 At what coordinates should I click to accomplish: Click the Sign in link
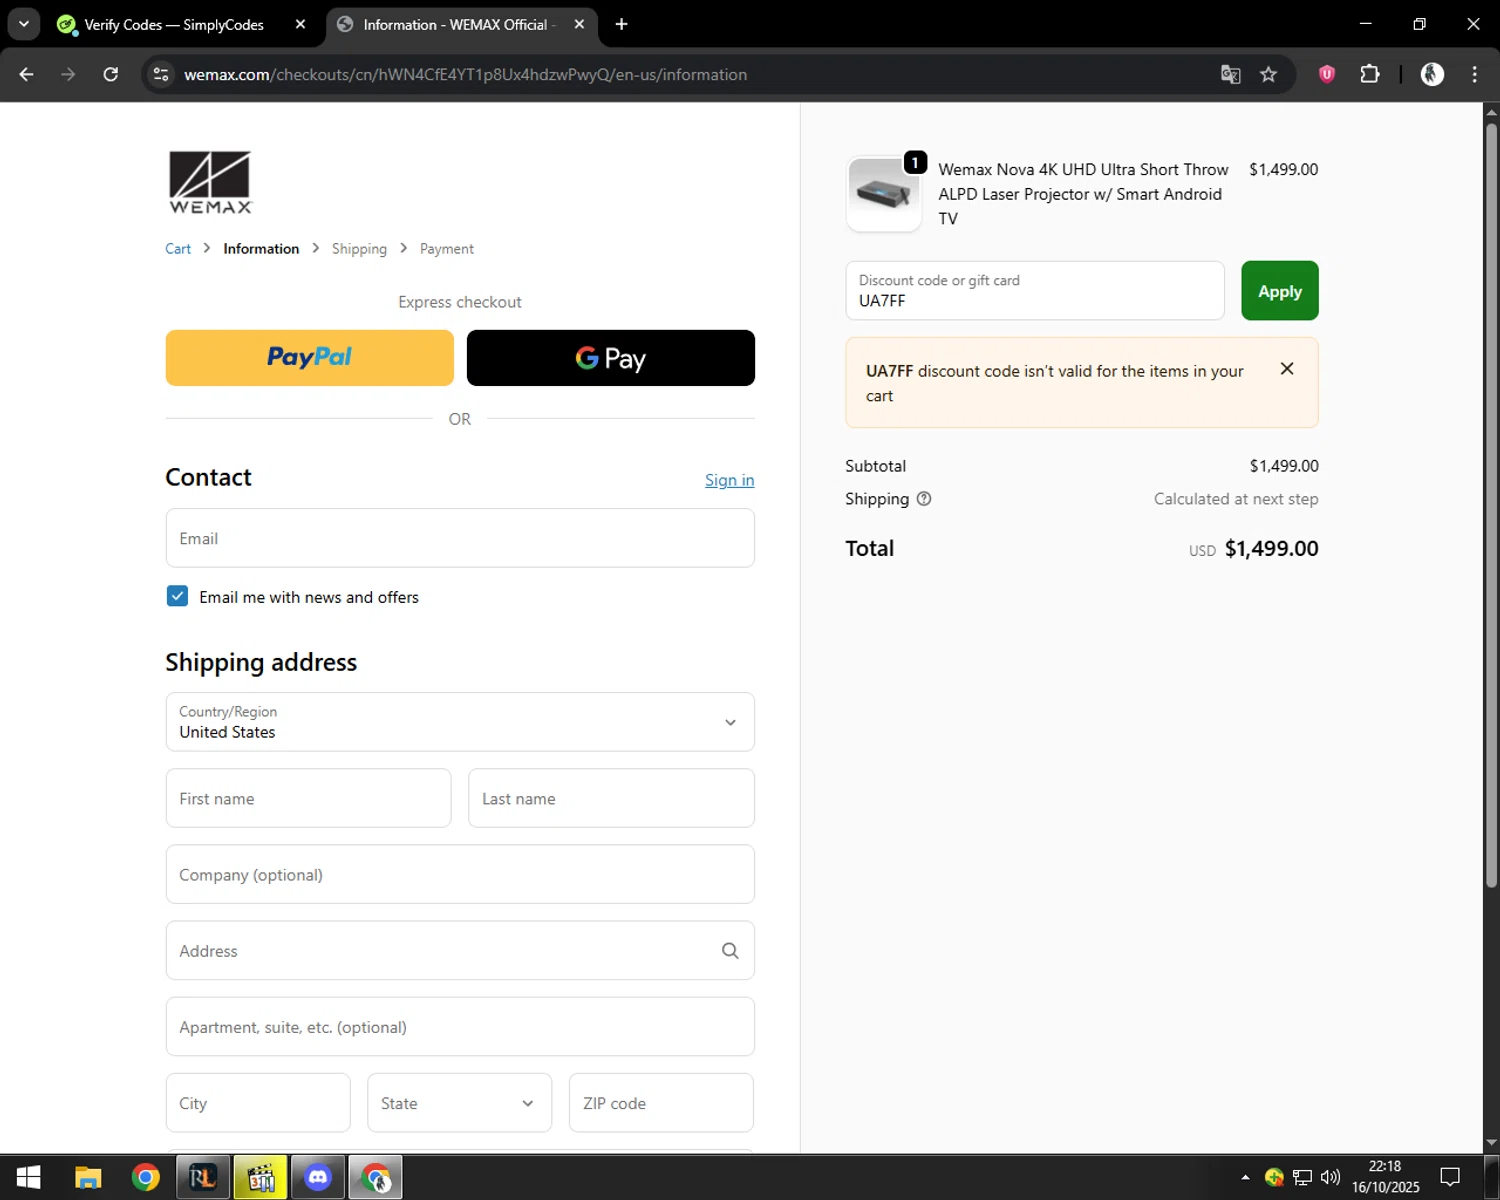(x=729, y=480)
